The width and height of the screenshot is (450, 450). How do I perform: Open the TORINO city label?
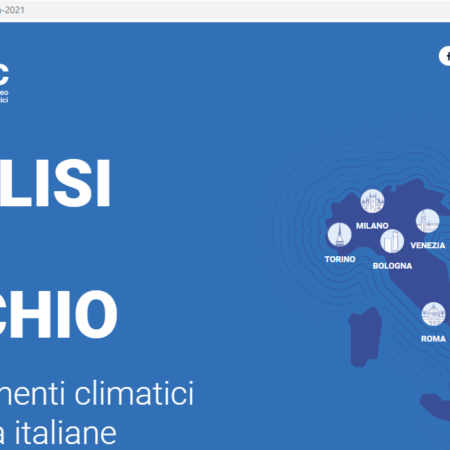click(x=340, y=259)
